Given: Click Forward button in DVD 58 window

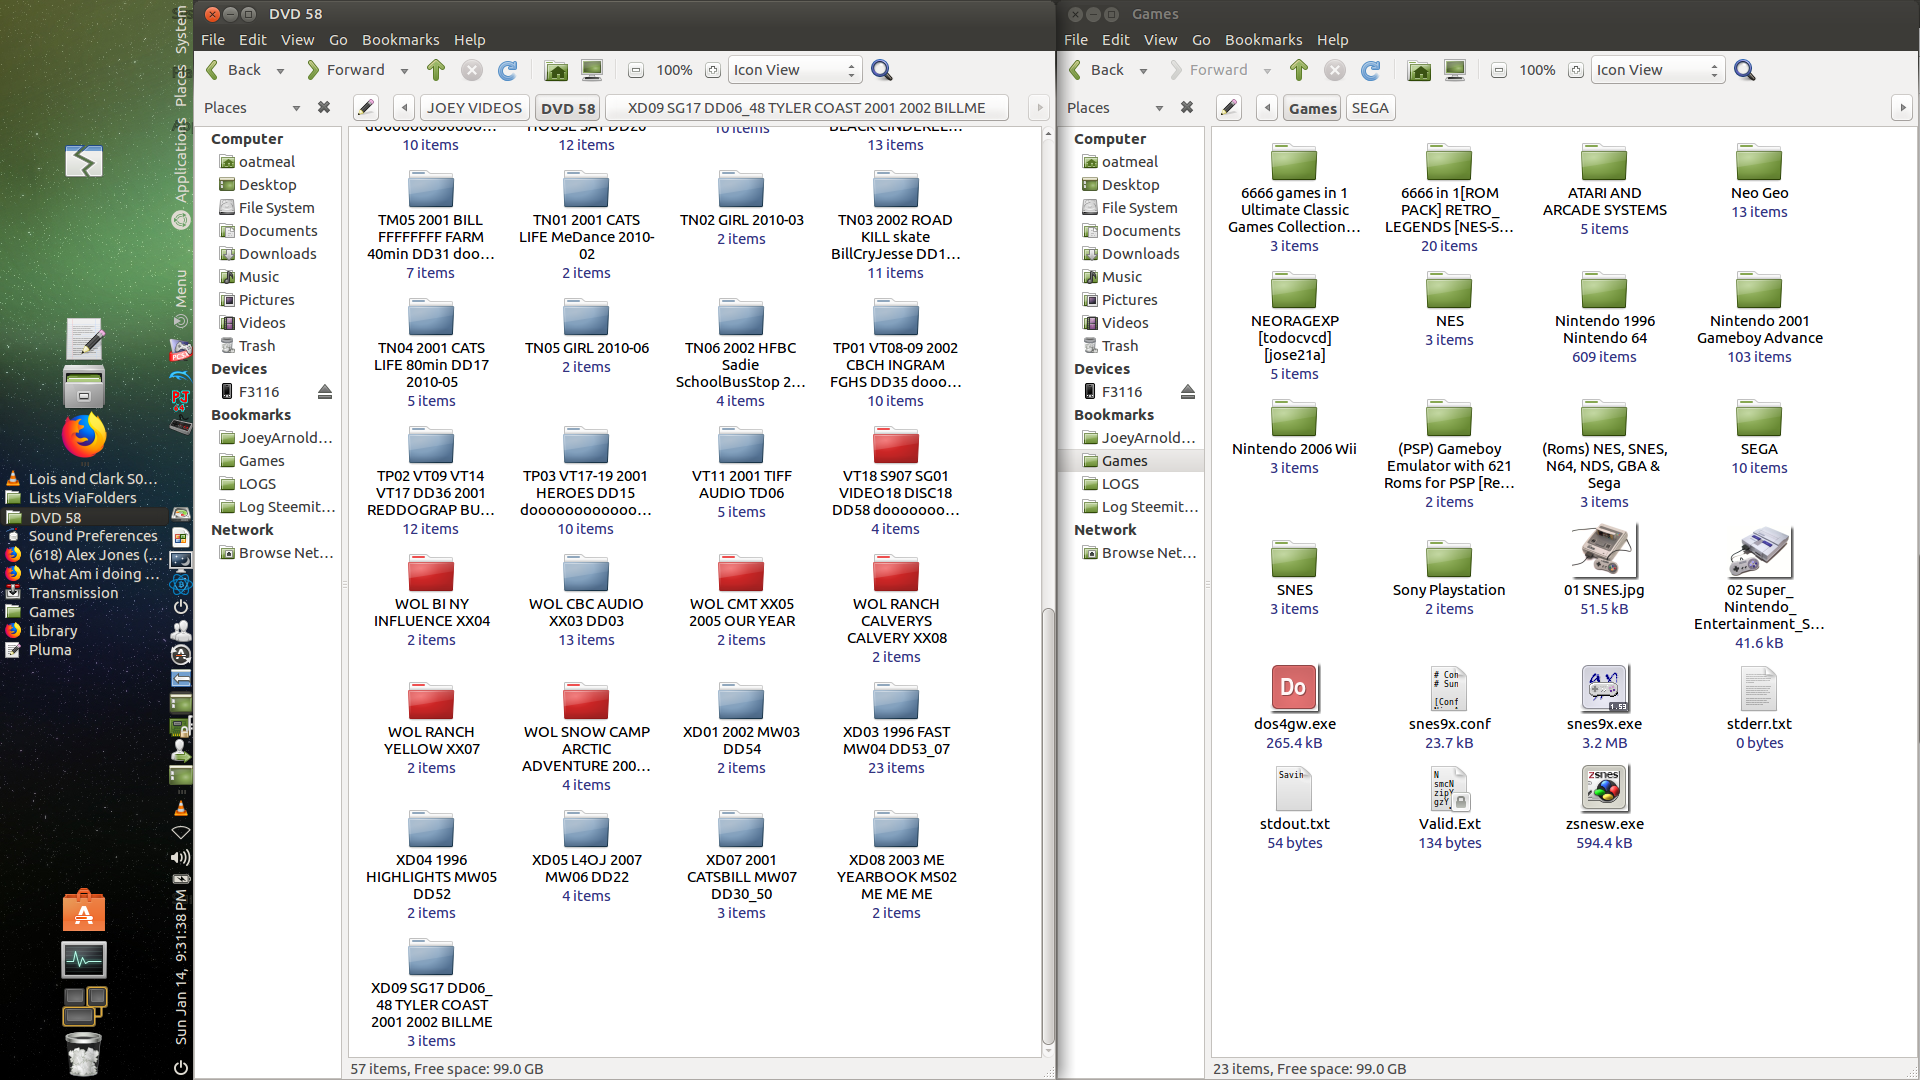Looking at the screenshot, I should [346, 70].
